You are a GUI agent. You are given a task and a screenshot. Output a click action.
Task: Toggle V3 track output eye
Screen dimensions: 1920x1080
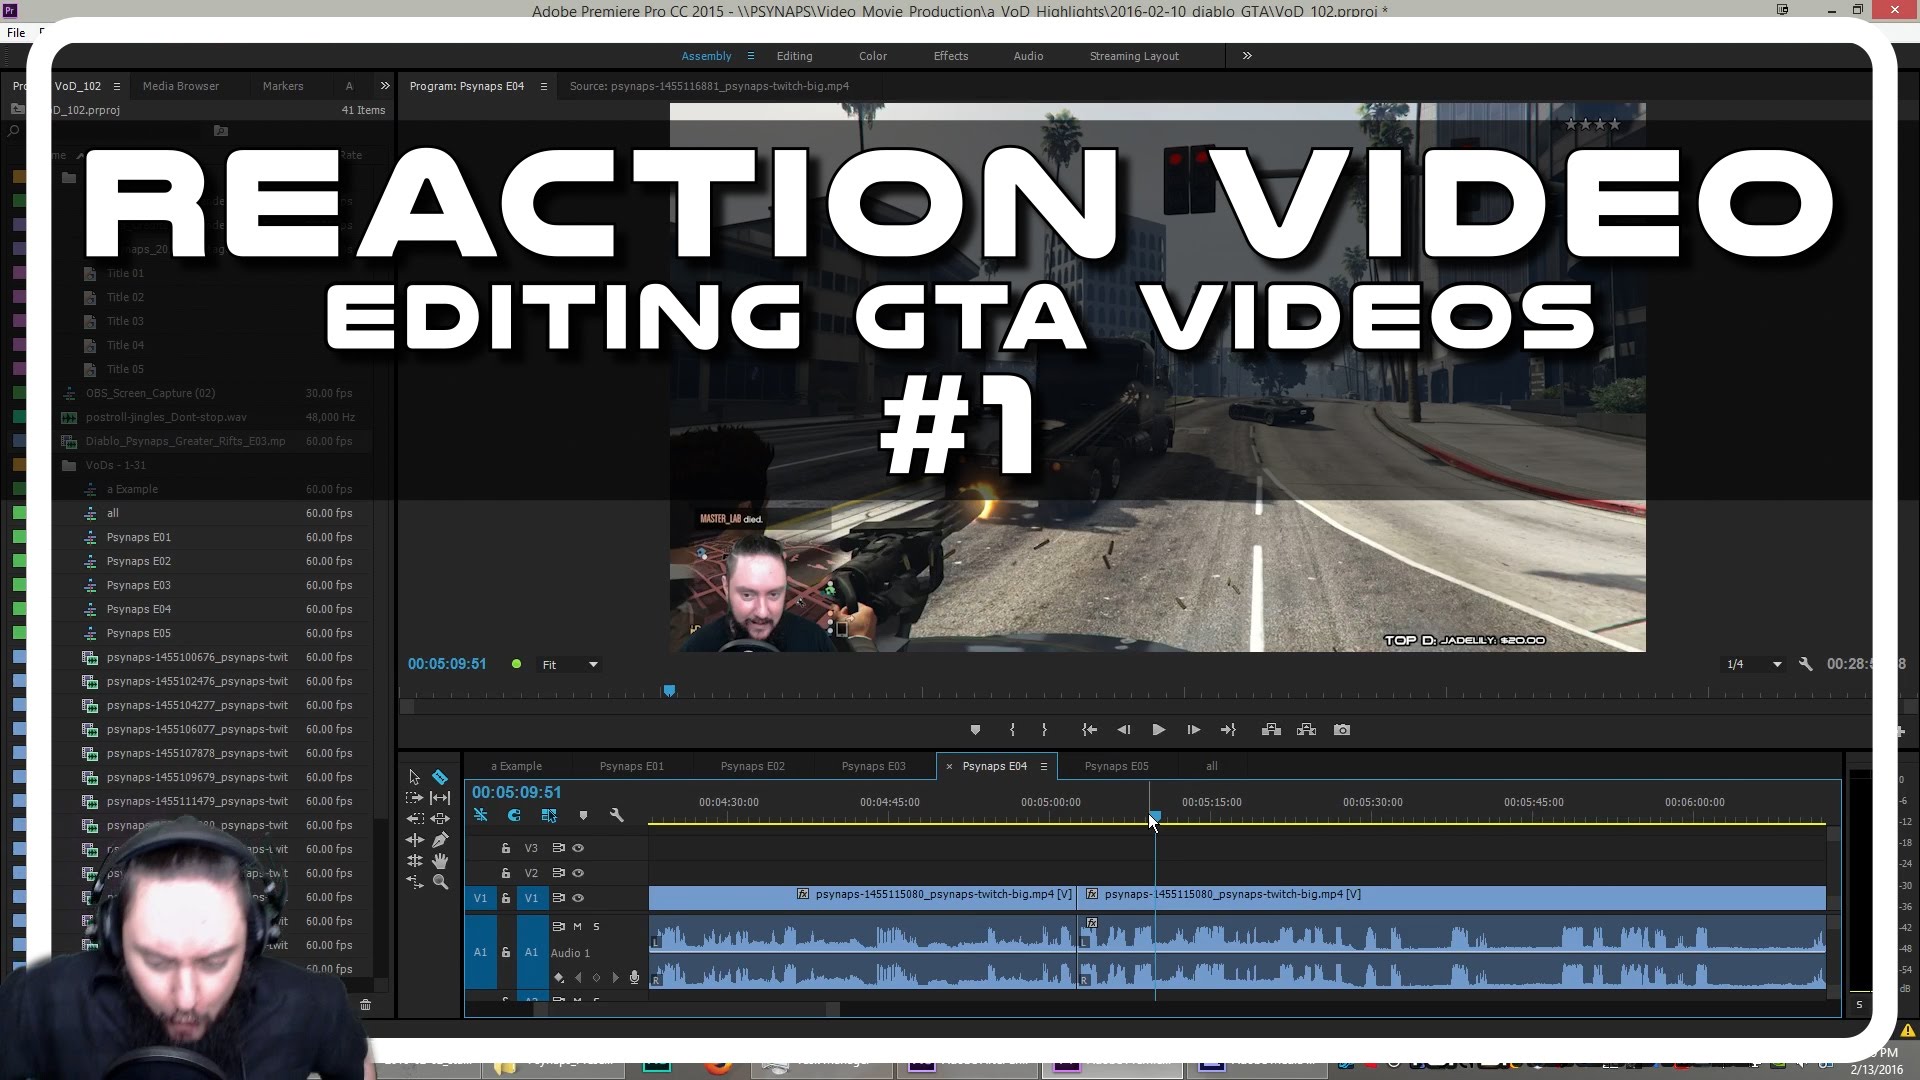click(x=578, y=848)
